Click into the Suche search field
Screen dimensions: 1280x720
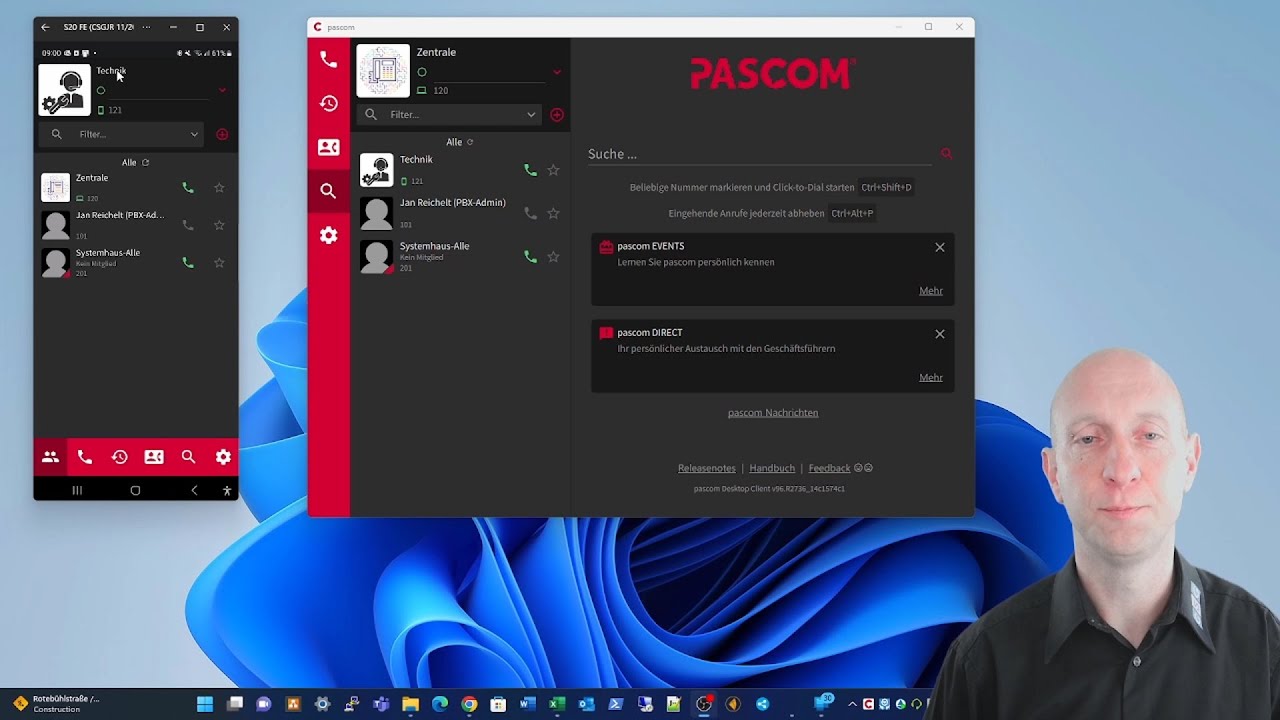point(762,154)
